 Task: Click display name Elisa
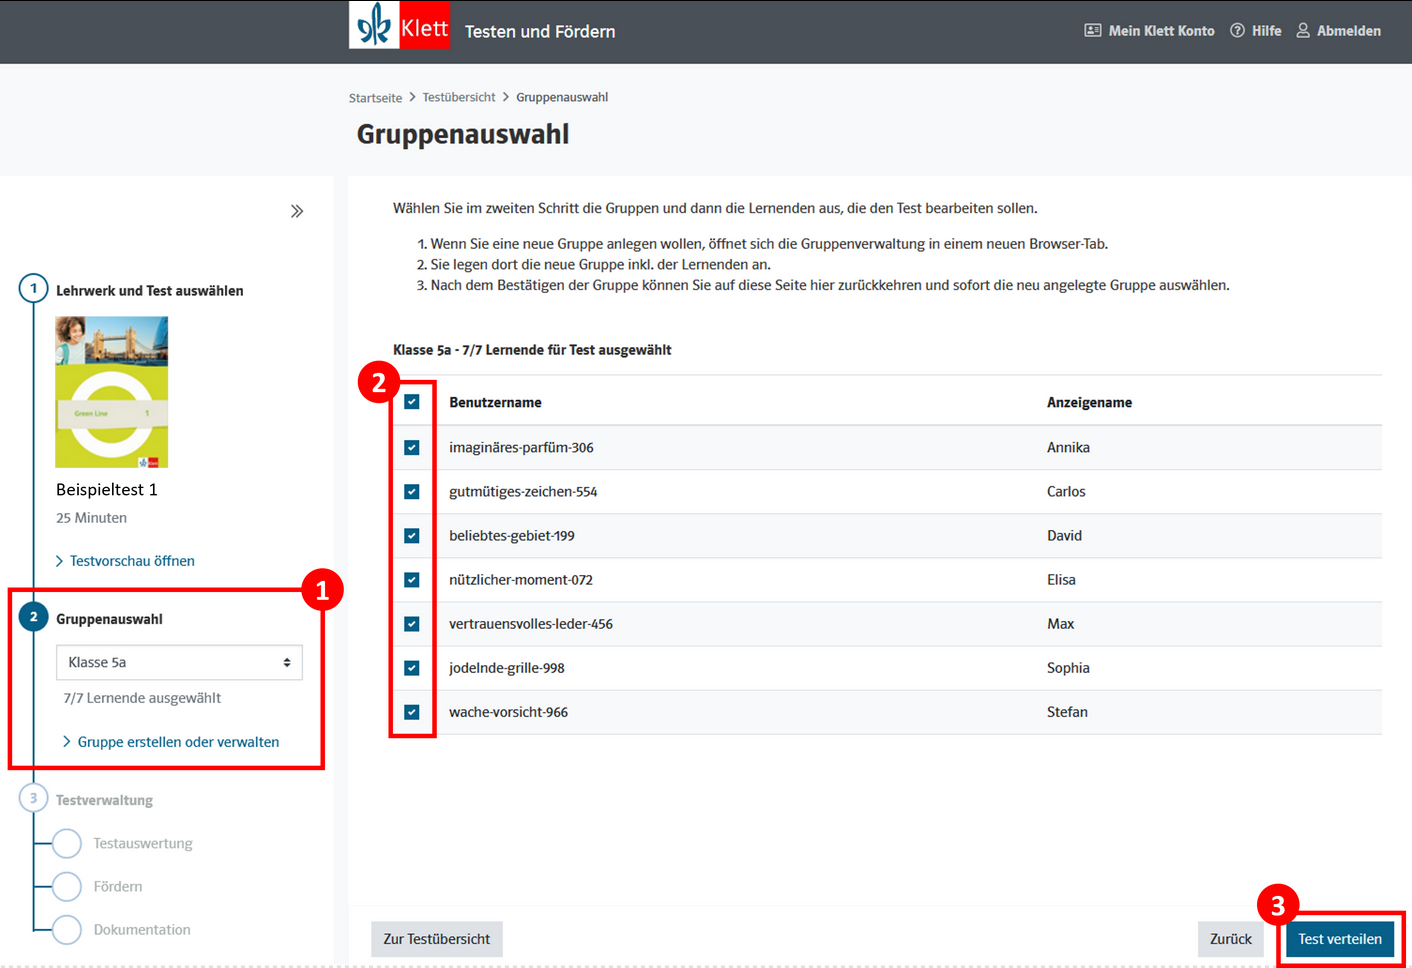1061,579
